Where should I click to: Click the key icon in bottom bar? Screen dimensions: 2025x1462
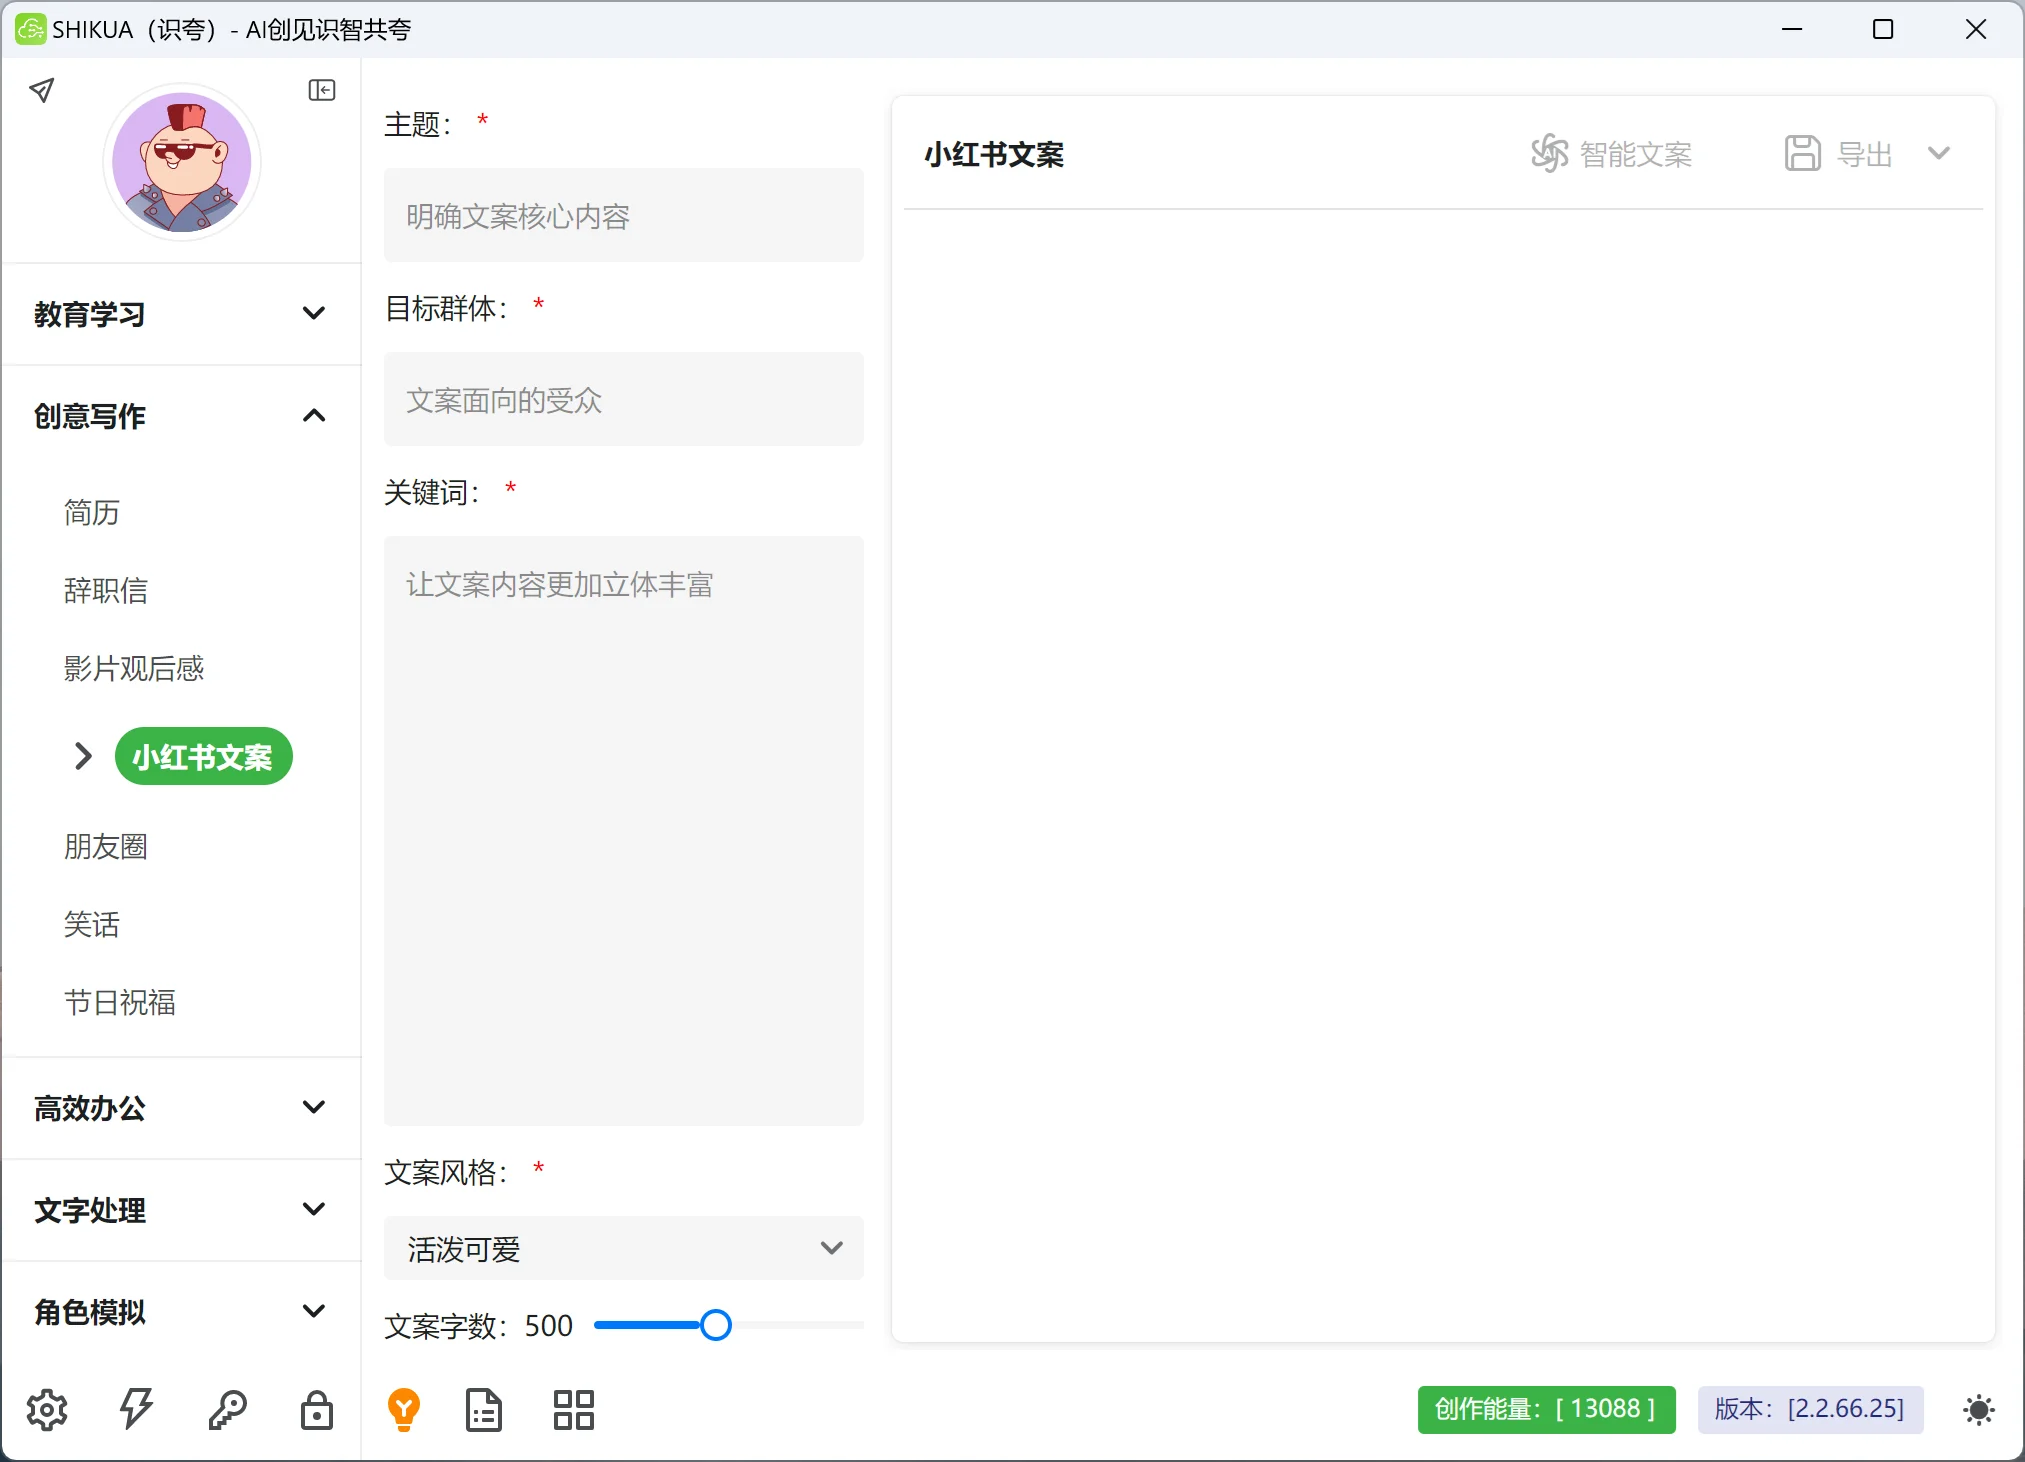pos(227,1410)
